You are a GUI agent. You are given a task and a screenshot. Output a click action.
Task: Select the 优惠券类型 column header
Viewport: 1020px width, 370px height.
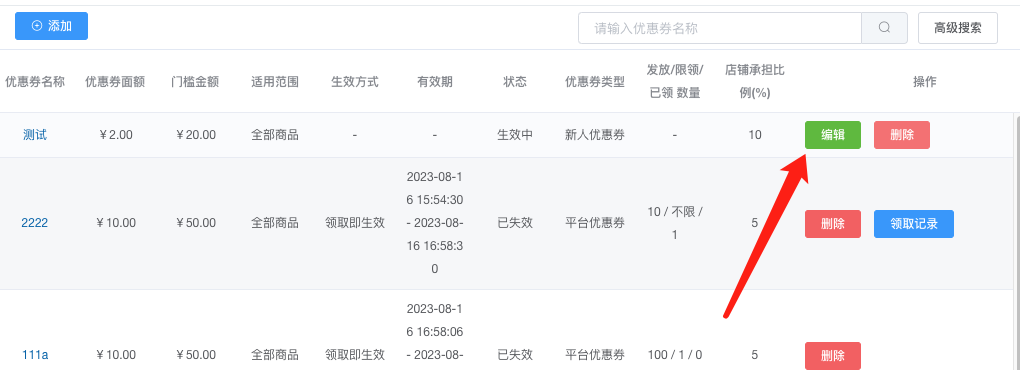pyautogui.click(x=595, y=82)
